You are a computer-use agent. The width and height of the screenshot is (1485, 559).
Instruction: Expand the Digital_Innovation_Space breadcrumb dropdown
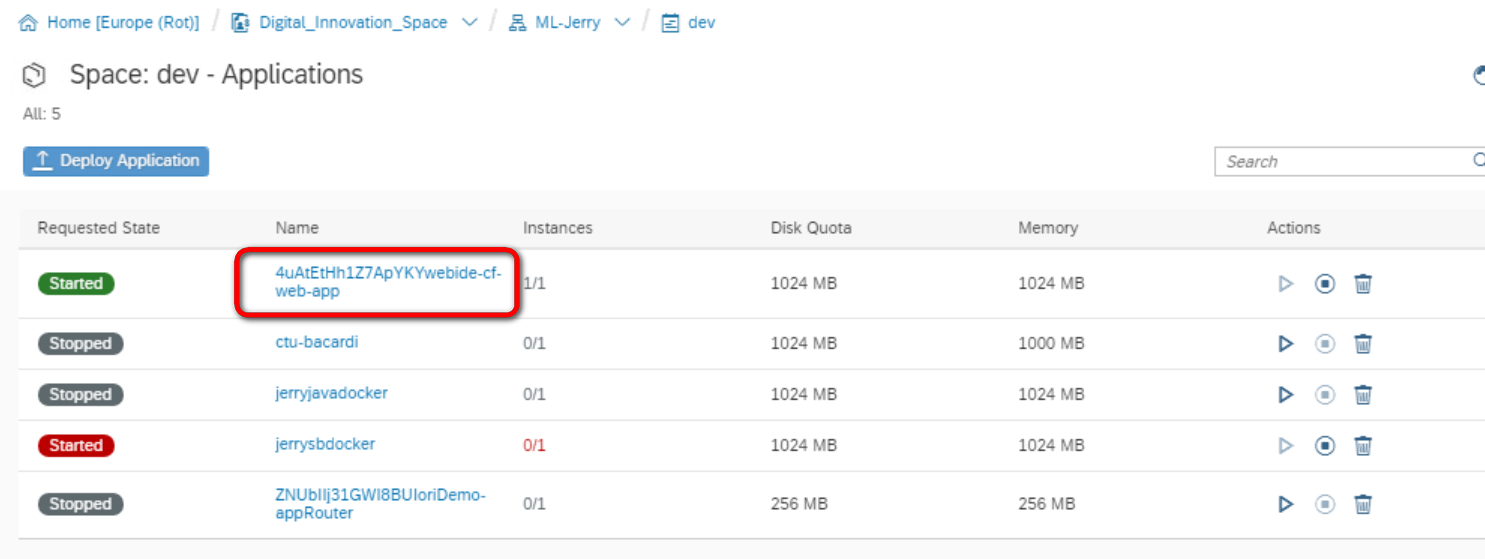469,23
